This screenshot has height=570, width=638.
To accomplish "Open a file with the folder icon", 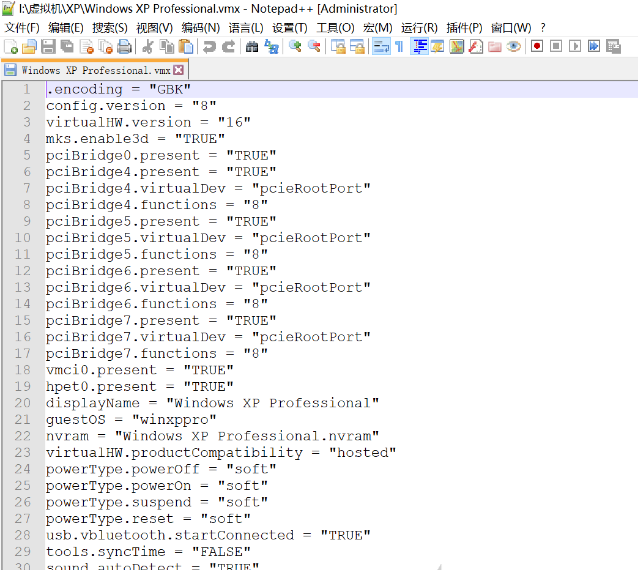I will [x=29, y=46].
